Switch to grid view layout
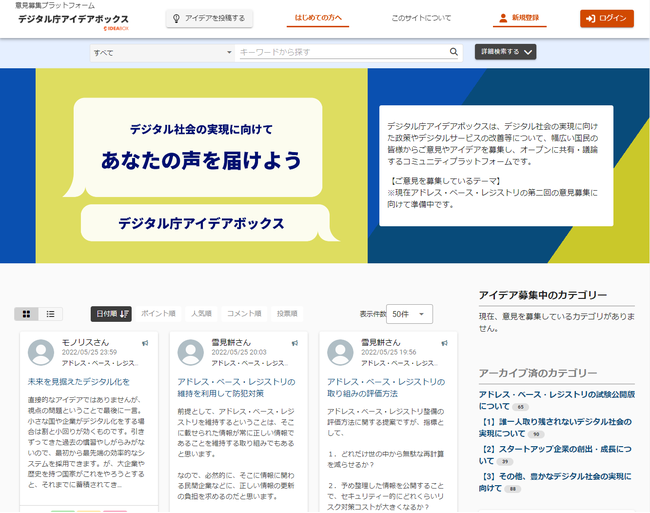The width and height of the screenshot is (650, 513). click(x=27, y=314)
